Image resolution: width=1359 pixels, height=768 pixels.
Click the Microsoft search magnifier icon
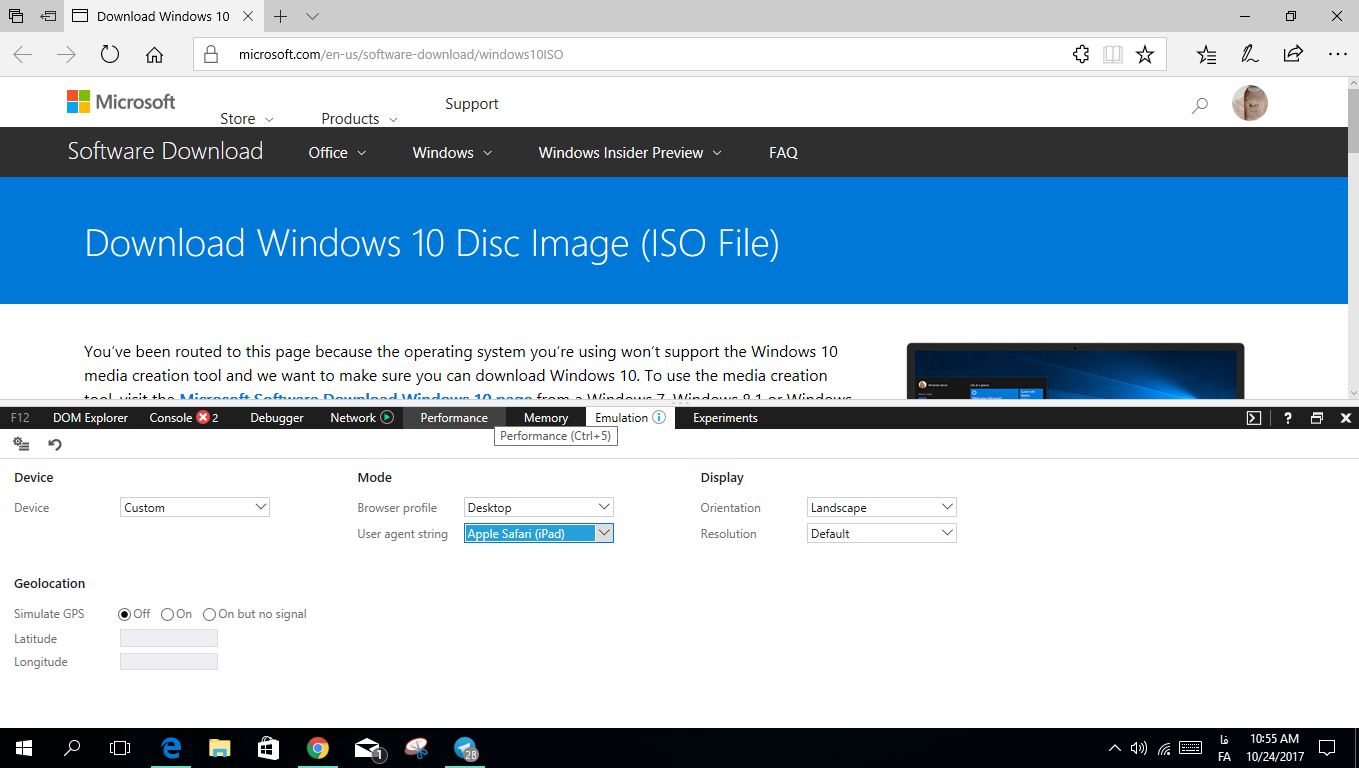(x=1200, y=105)
